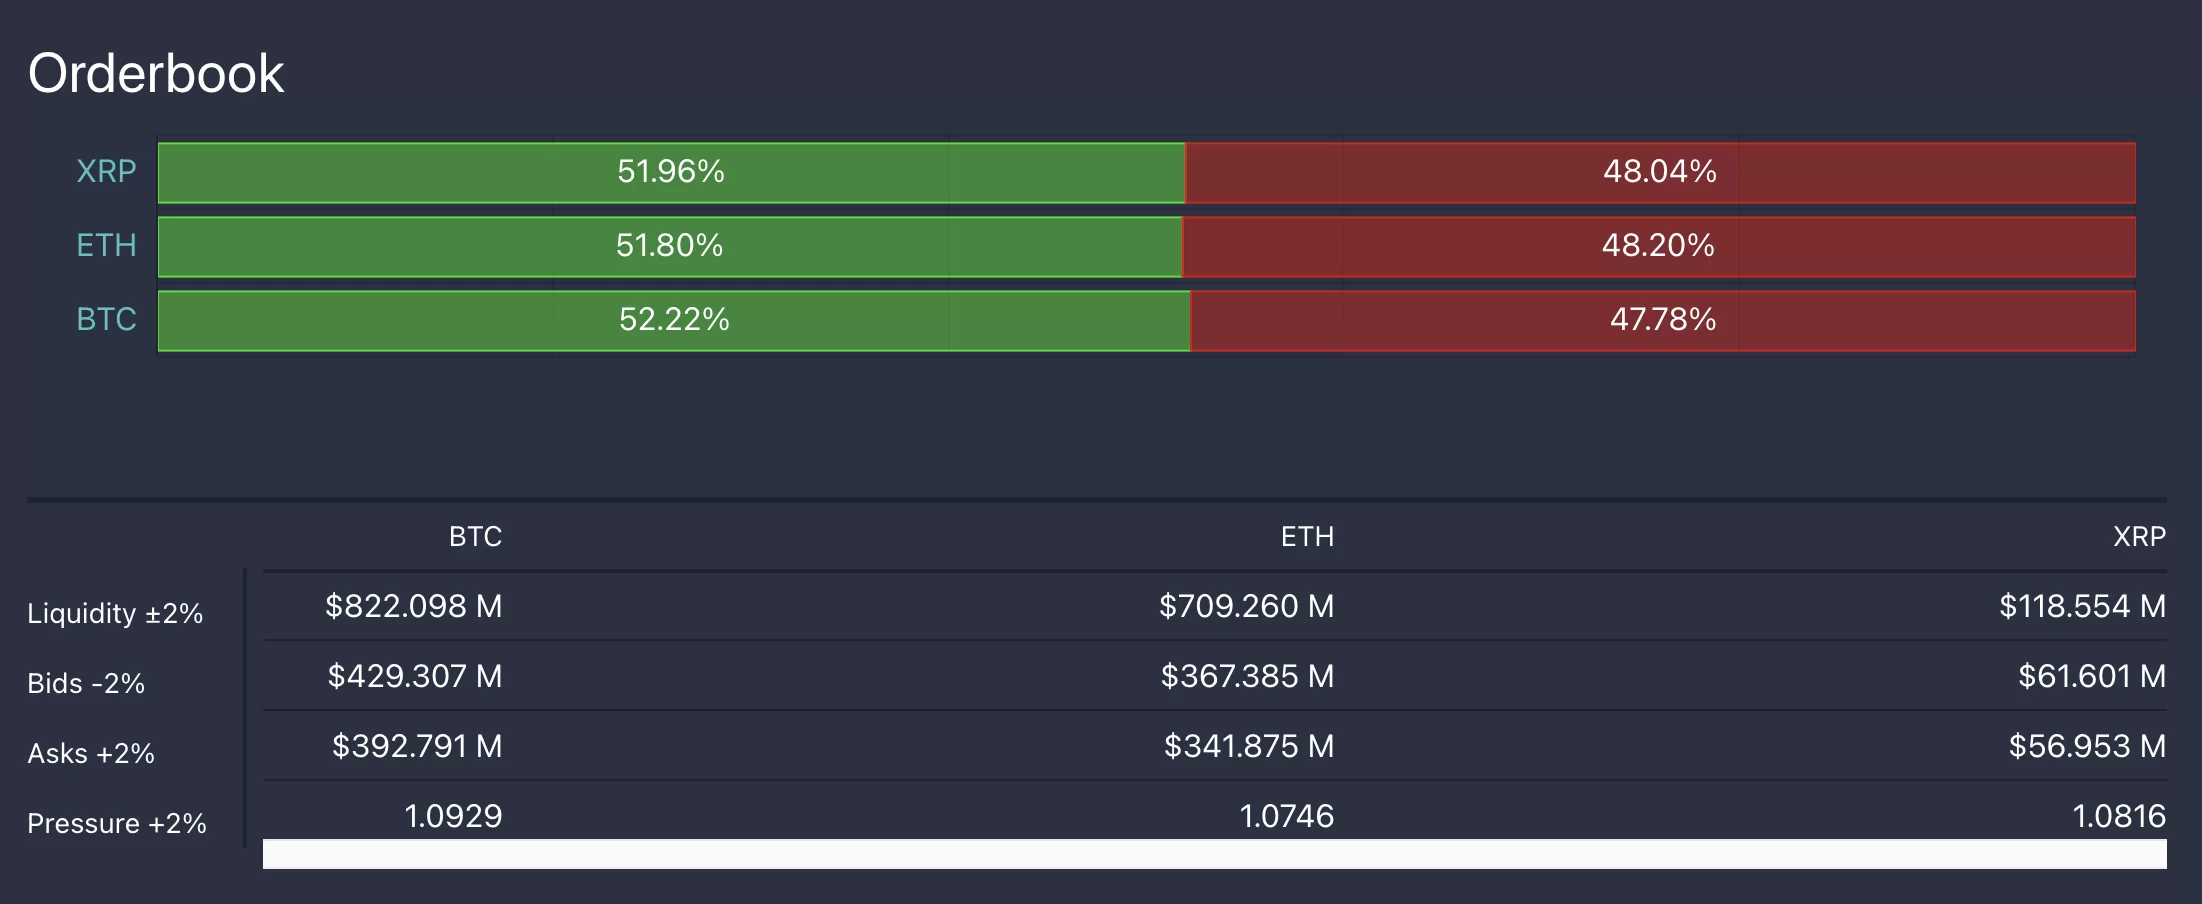Click the red ETH ask bar 48.20%

[1658, 247]
